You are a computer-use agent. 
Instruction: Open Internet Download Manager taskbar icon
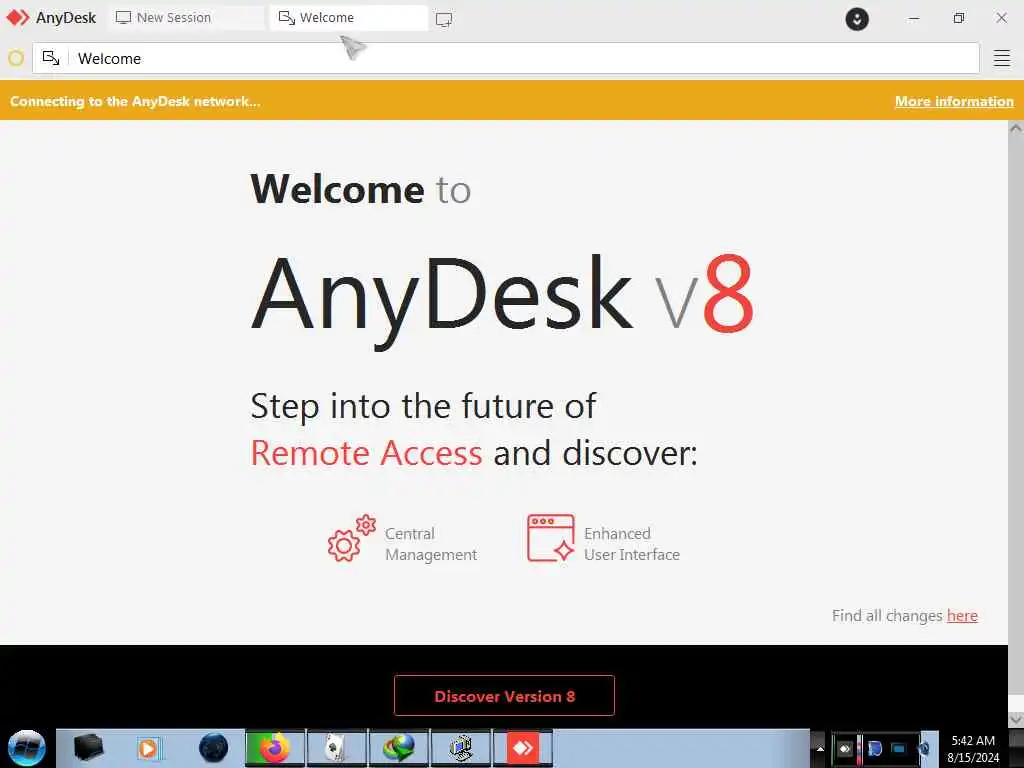398,748
